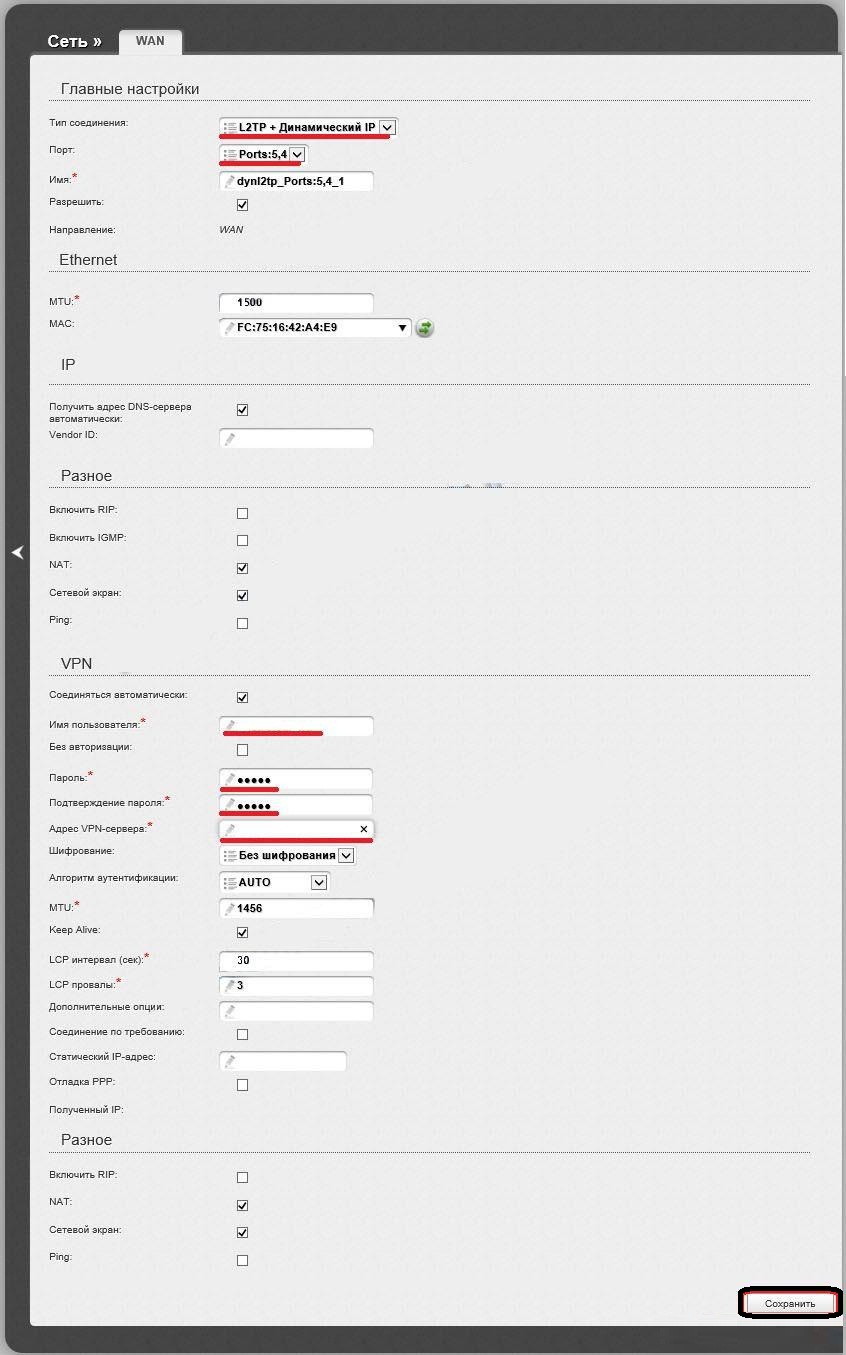Enable the Отладка PPP checkbox
The width and height of the screenshot is (846, 1355).
click(x=242, y=1085)
